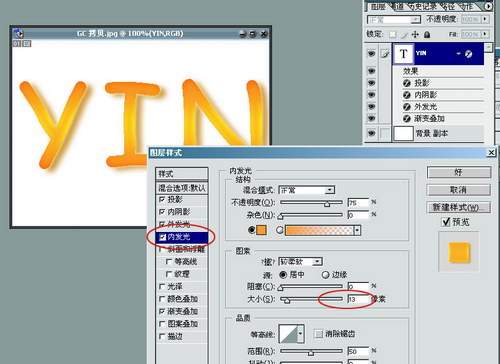Switch to the 历史记录 tab
The height and width of the screenshot is (364, 500).
424,7
